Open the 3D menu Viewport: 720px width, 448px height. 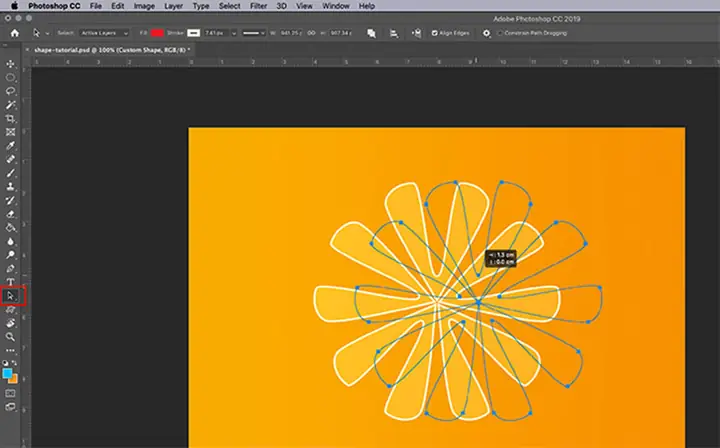[x=281, y=6]
